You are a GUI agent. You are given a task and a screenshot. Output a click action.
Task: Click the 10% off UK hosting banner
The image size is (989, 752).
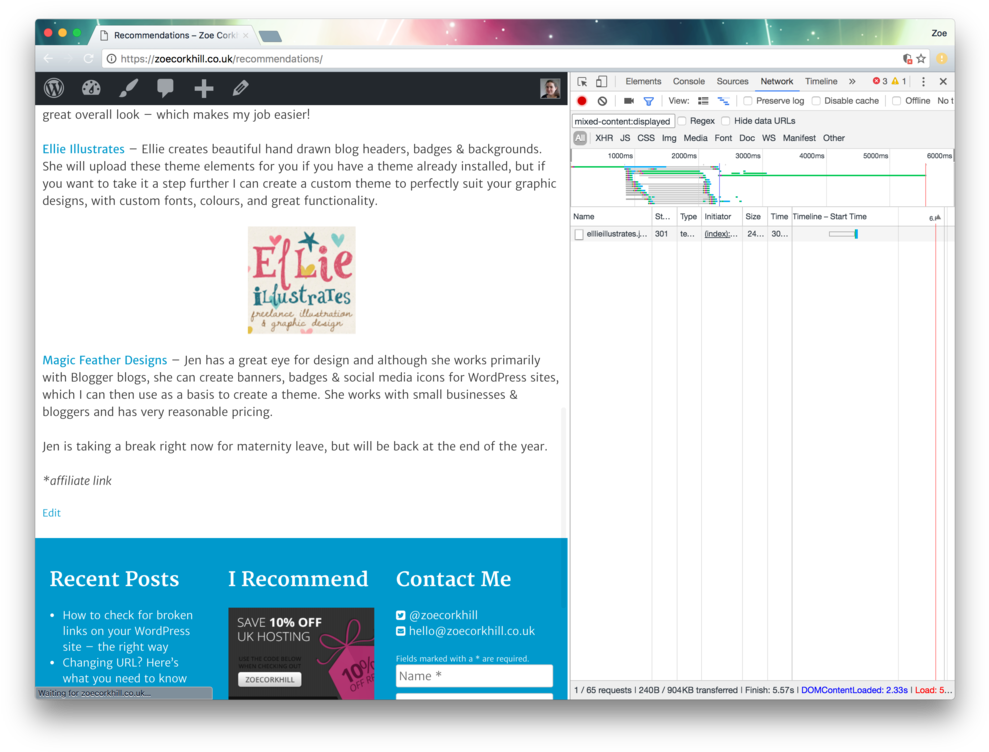click(301, 653)
